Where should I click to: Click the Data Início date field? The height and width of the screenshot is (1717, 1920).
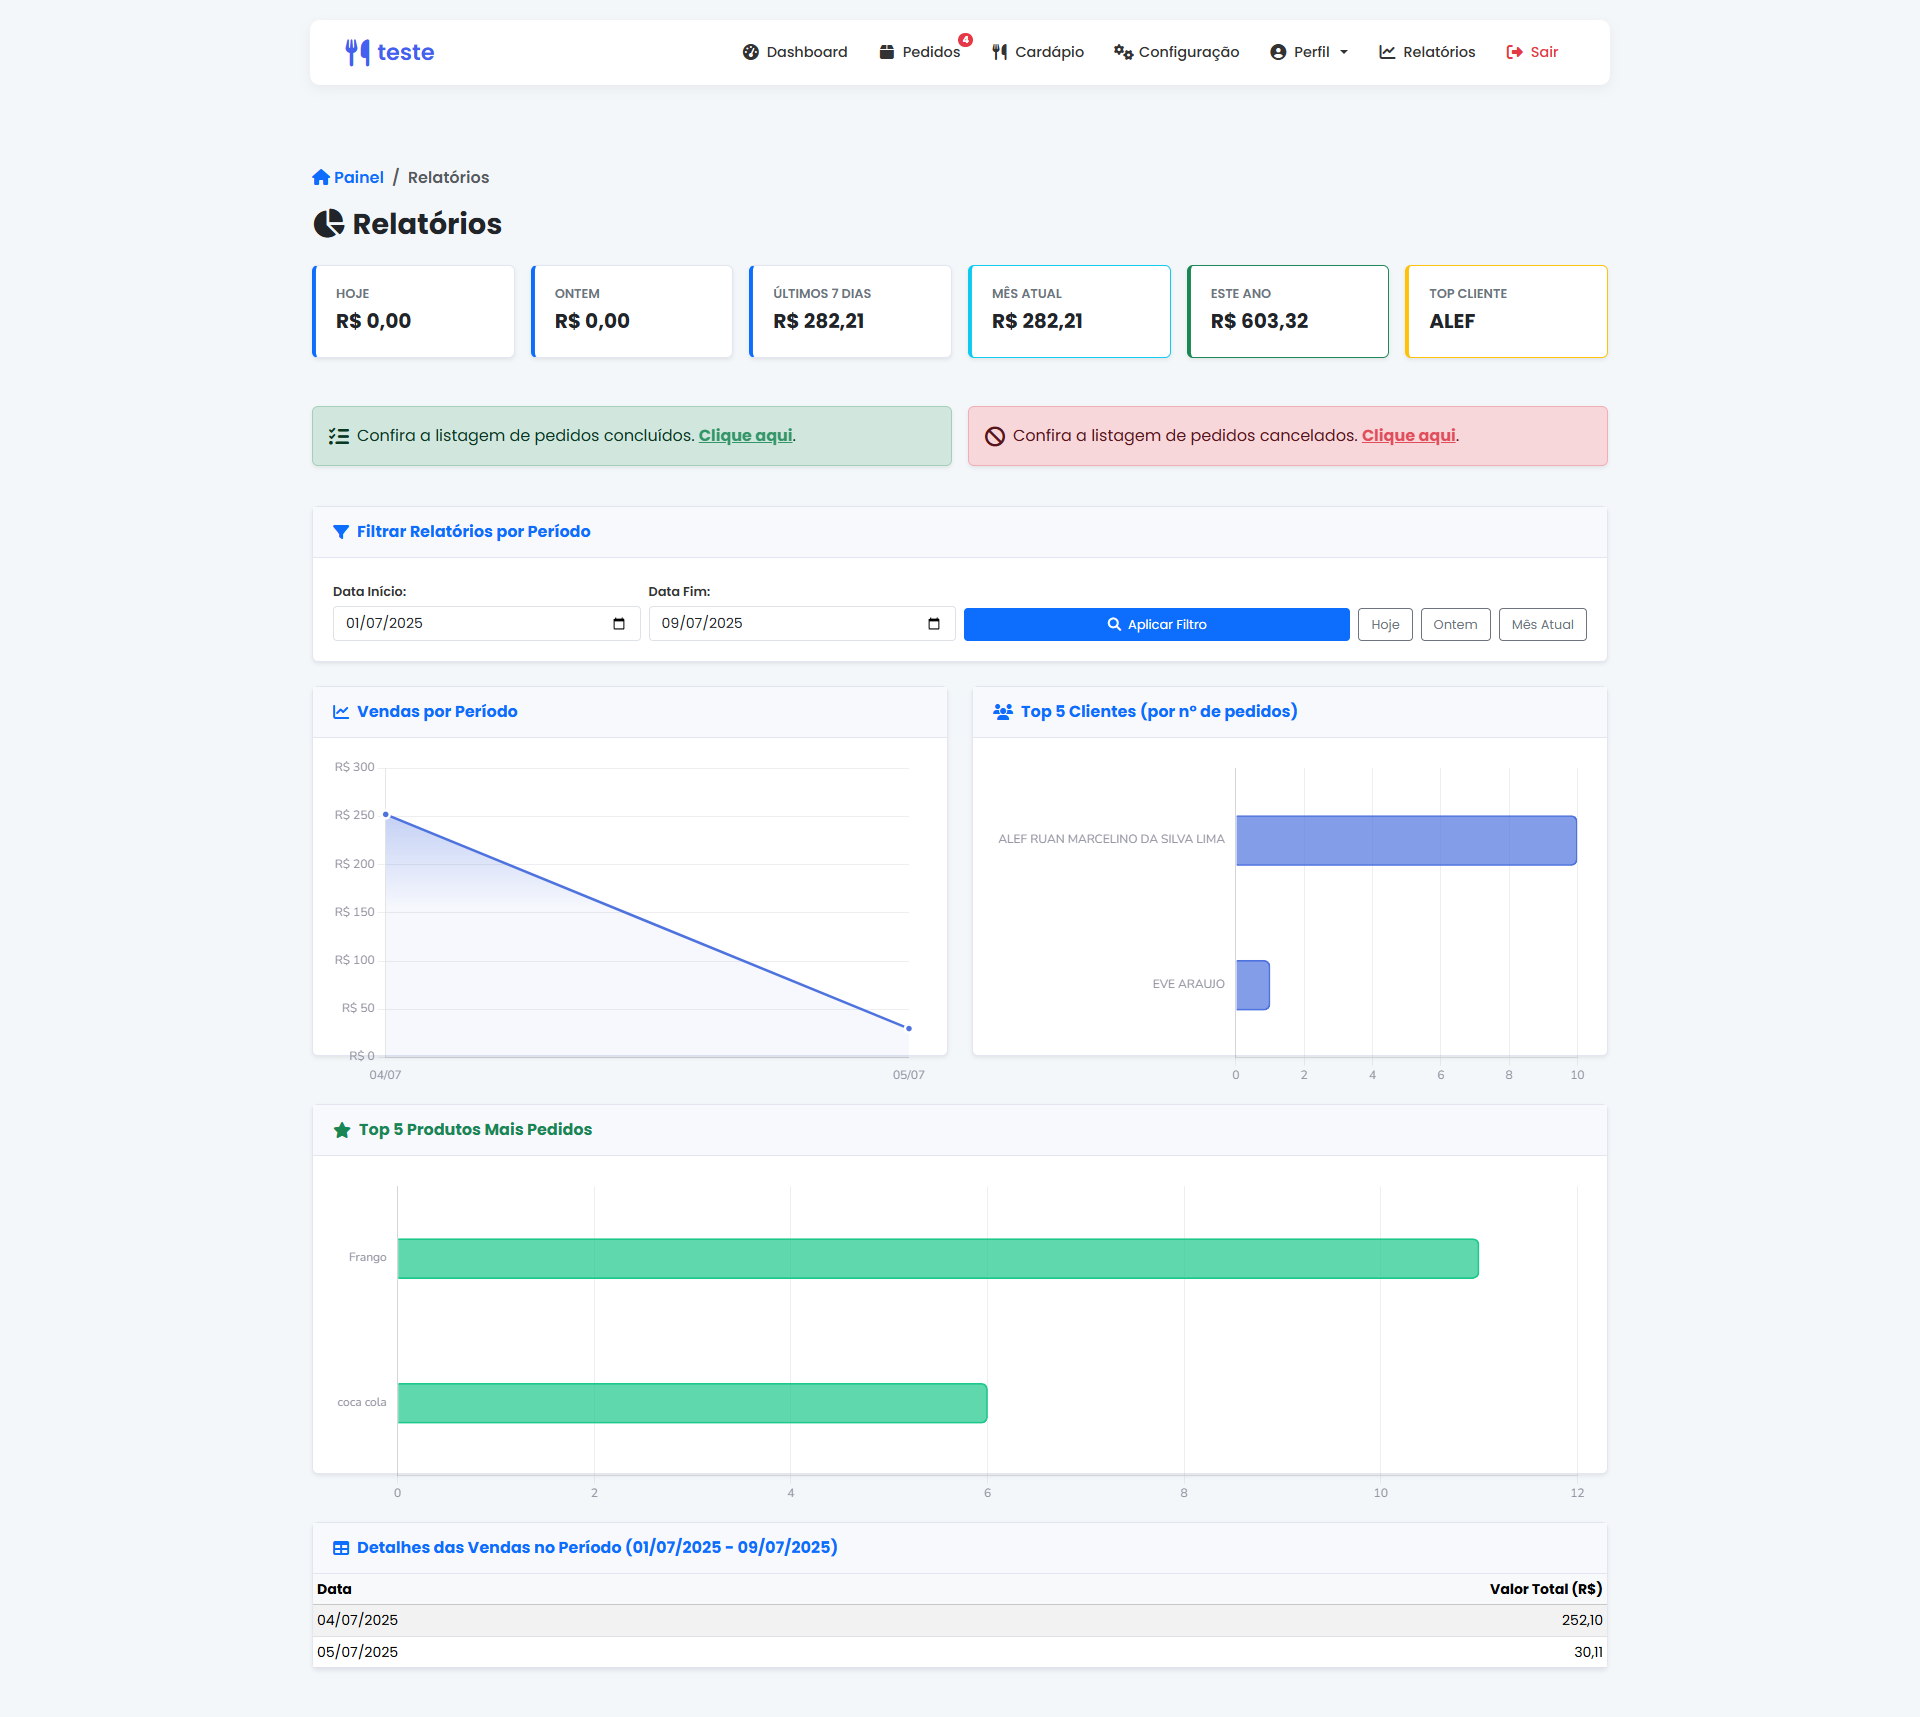click(486, 624)
